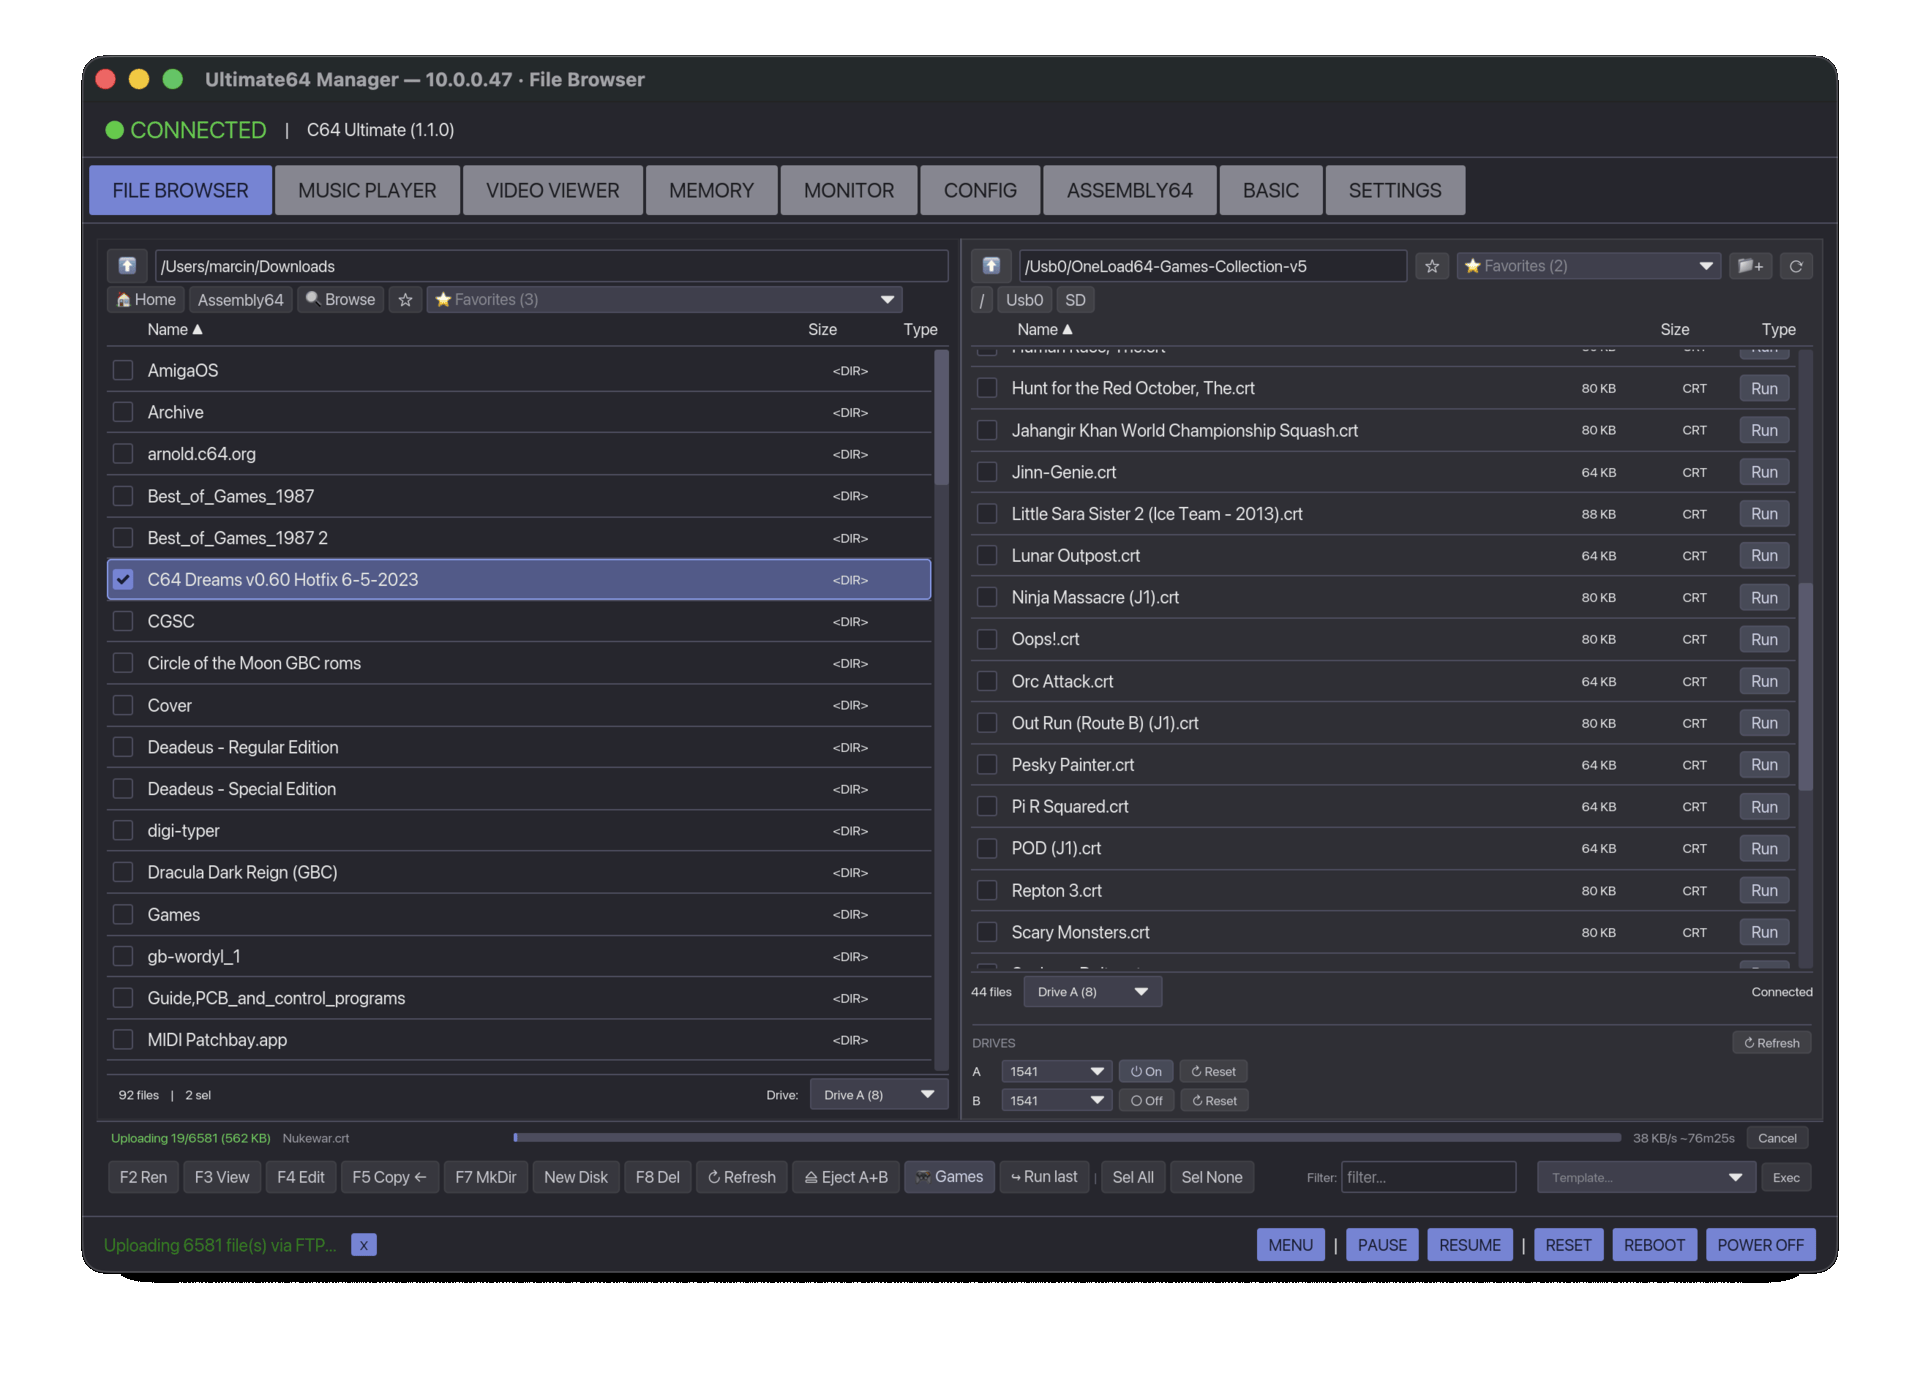Change drive A type from 1541

coord(1056,1071)
